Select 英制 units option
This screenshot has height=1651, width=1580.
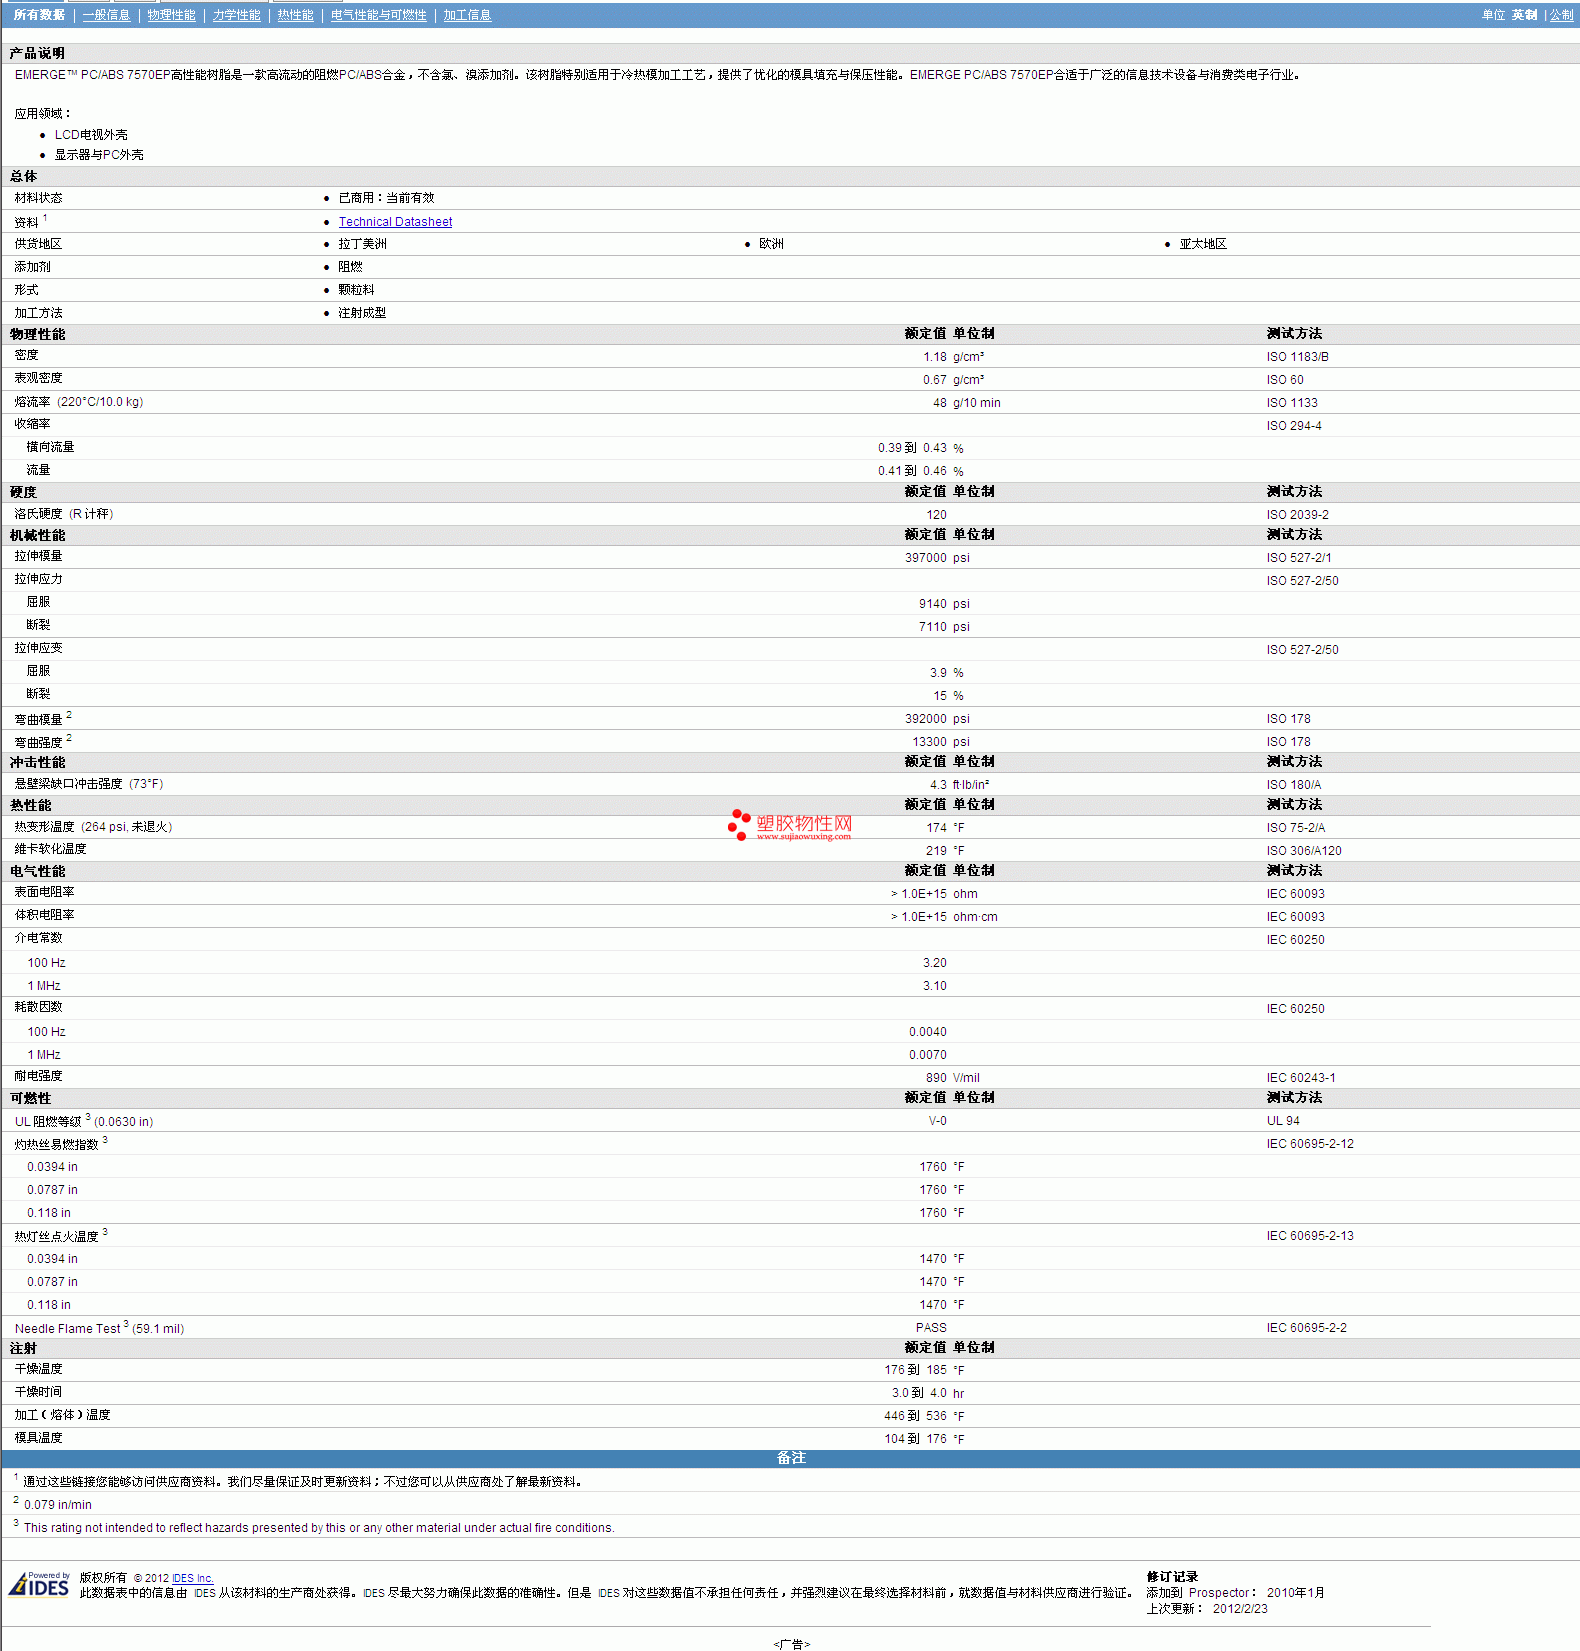1524,15
